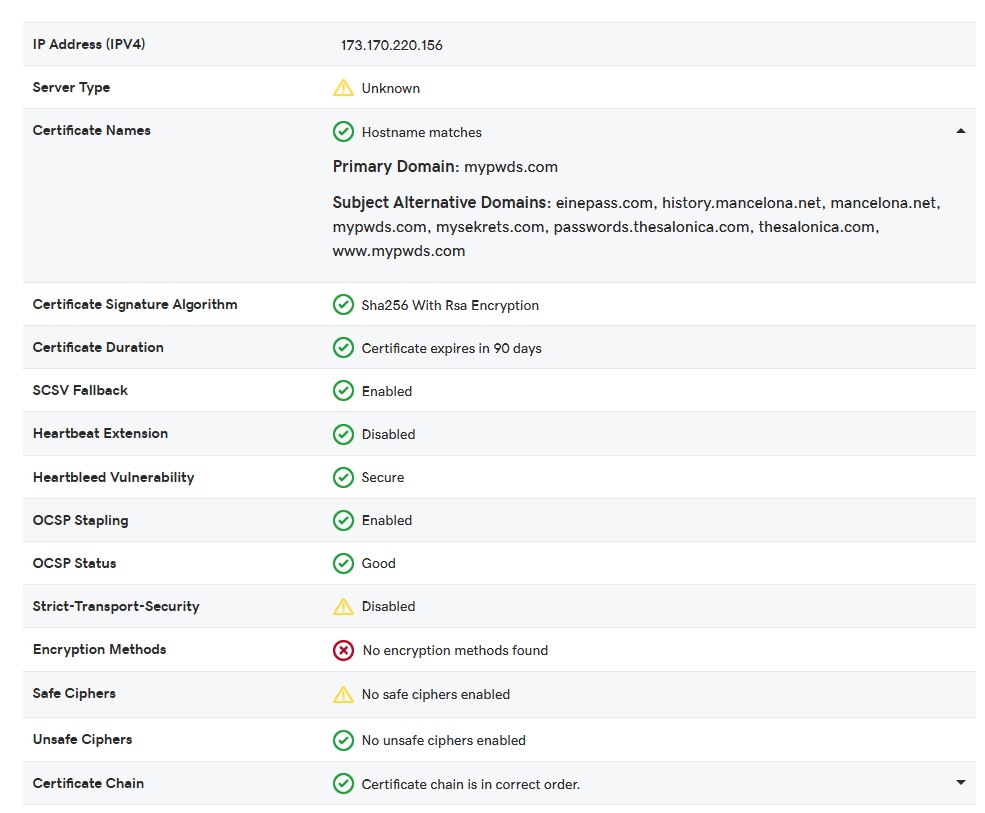Click the Unsafe Ciphers label
Viewport: 985px width, 813px height.
coord(82,739)
